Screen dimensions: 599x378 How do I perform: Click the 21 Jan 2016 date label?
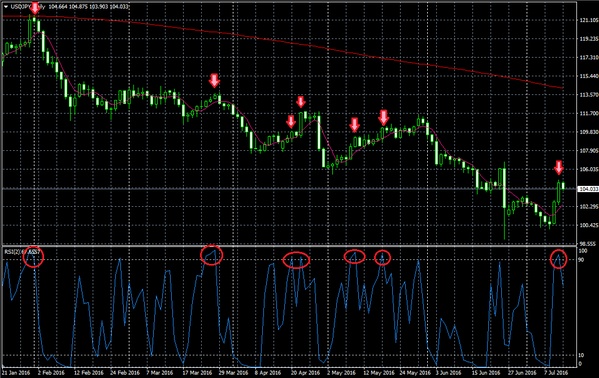click(x=16, y=372)
